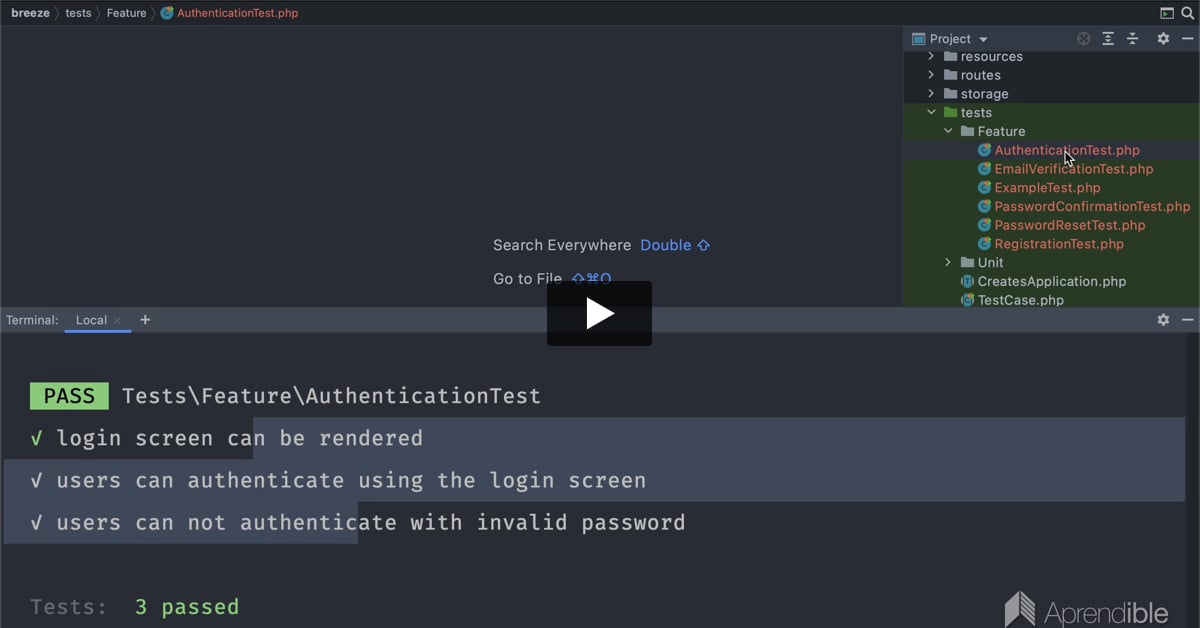Screen dimensions: 1200x628
Task: Click the PHP icon in breadcrumb file name
Action: [167, 13]
